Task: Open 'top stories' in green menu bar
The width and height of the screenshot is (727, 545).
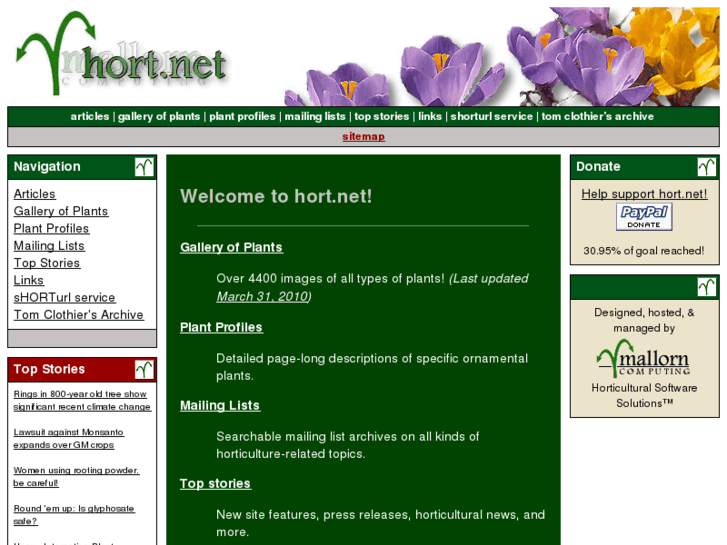Action: tap(382, 116)
